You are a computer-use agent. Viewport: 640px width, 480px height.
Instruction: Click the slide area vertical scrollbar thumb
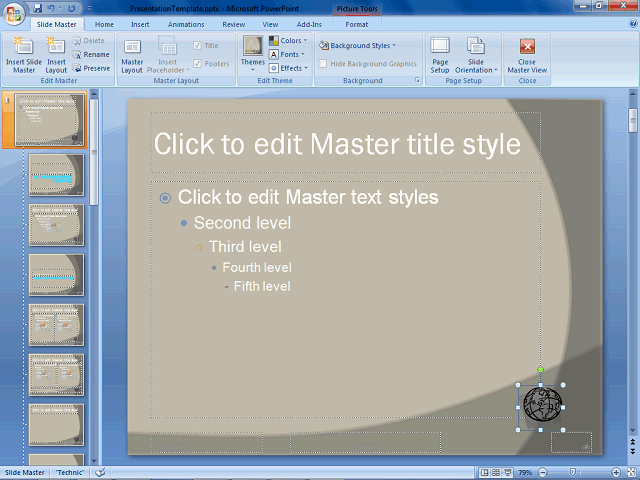click(633, 120)
